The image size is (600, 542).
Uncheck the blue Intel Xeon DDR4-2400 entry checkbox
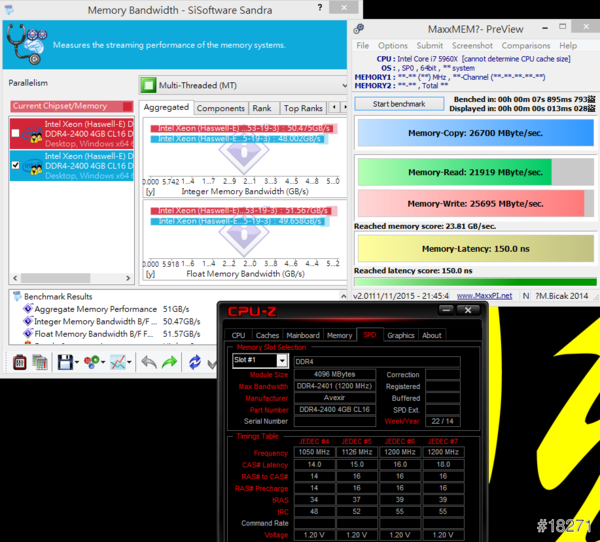(x=15, y=165)
